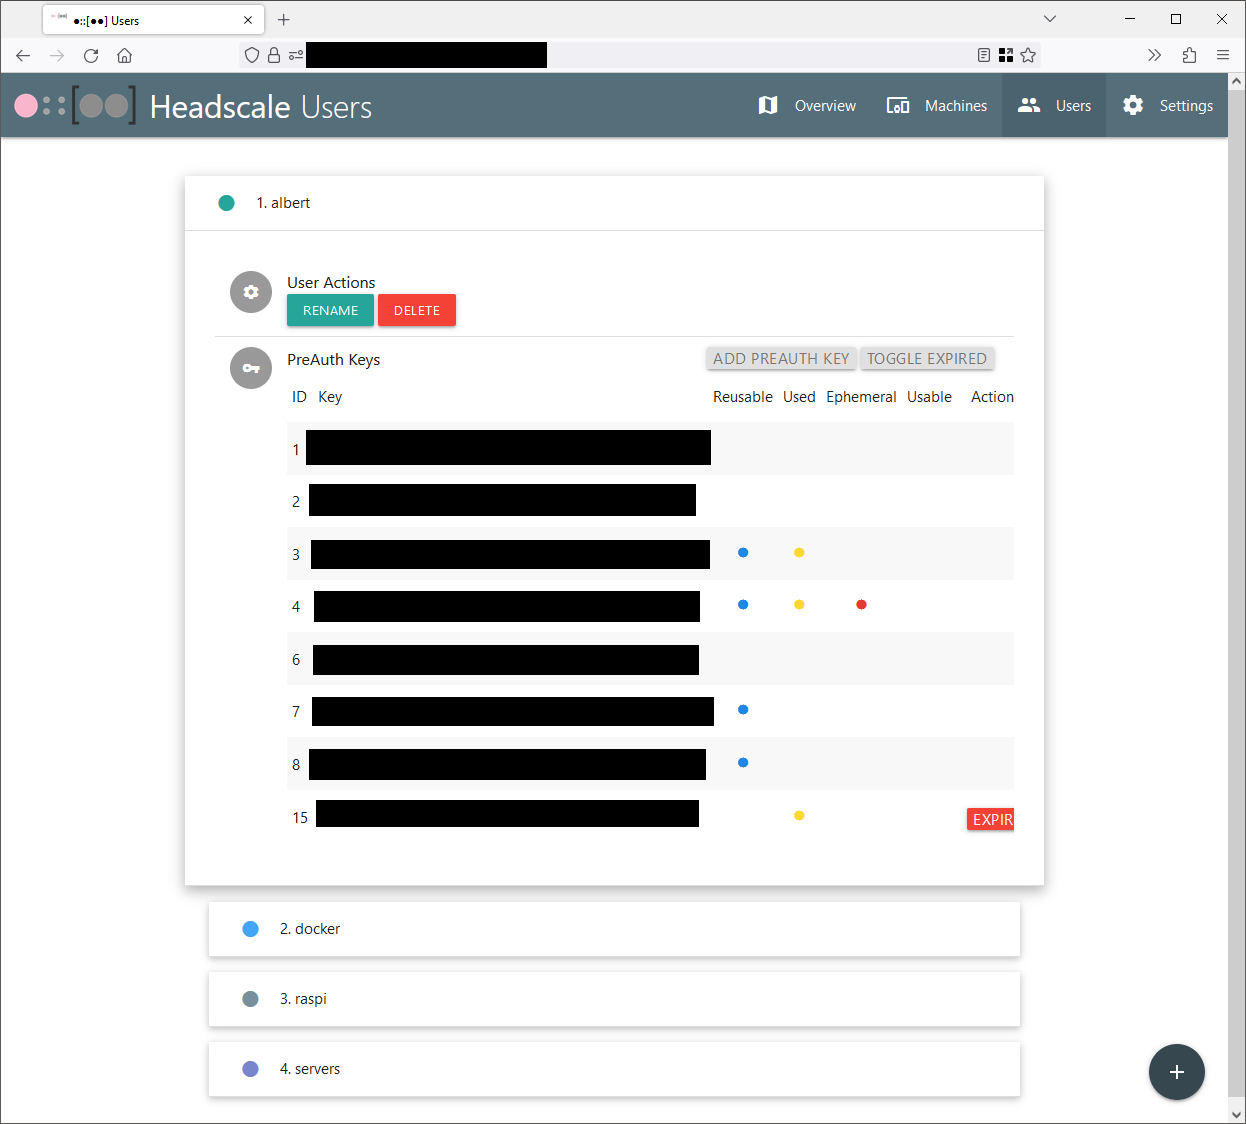Click the Machines devices icon

[x=898, y=105]
